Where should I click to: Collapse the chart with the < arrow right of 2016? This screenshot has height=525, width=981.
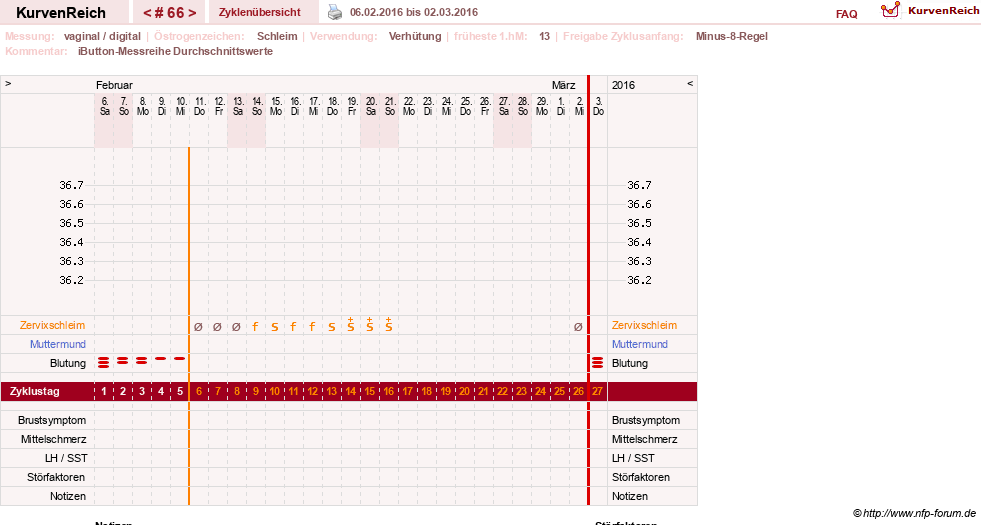[690, 83]
